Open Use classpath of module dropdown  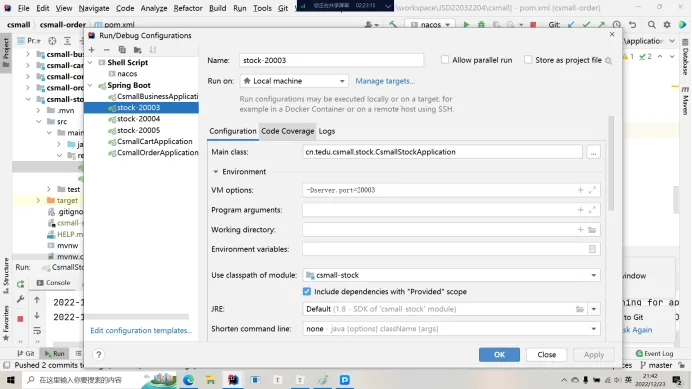coord(451,275)
